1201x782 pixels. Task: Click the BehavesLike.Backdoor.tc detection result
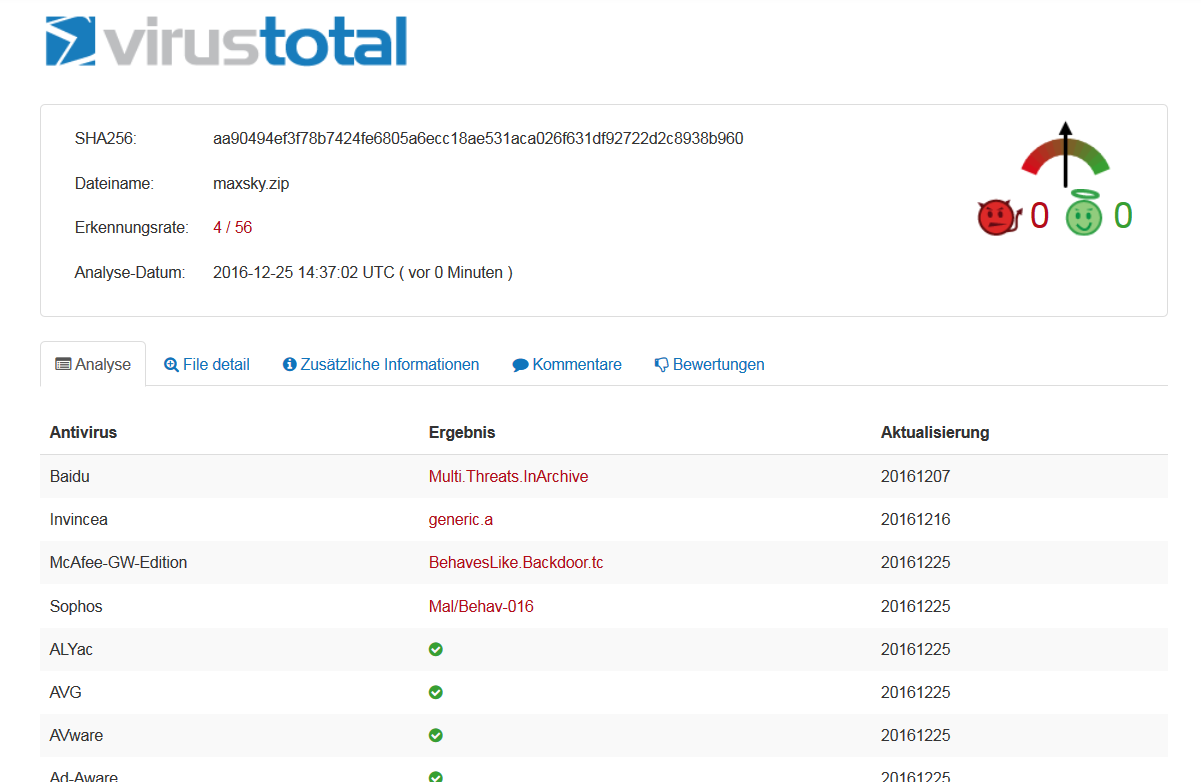[x=516, y=563]
